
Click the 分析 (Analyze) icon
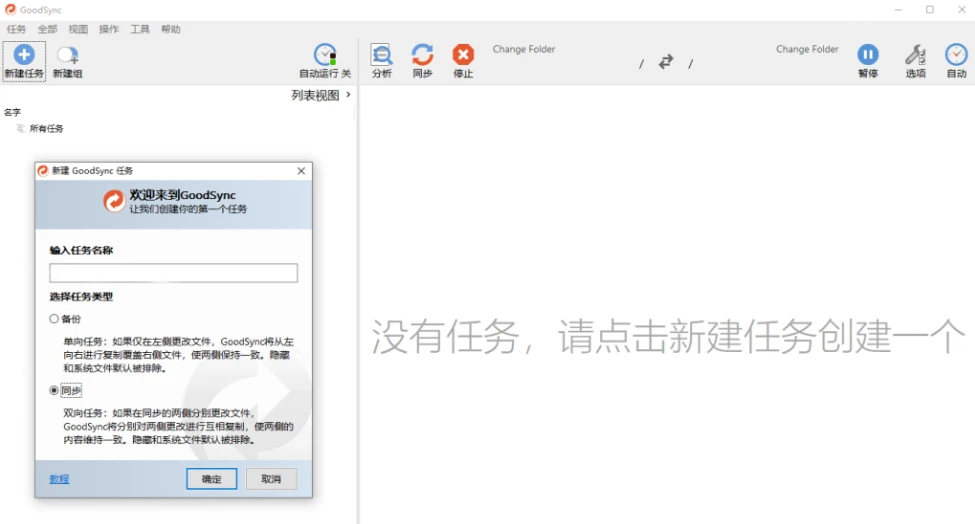[381, 55]
